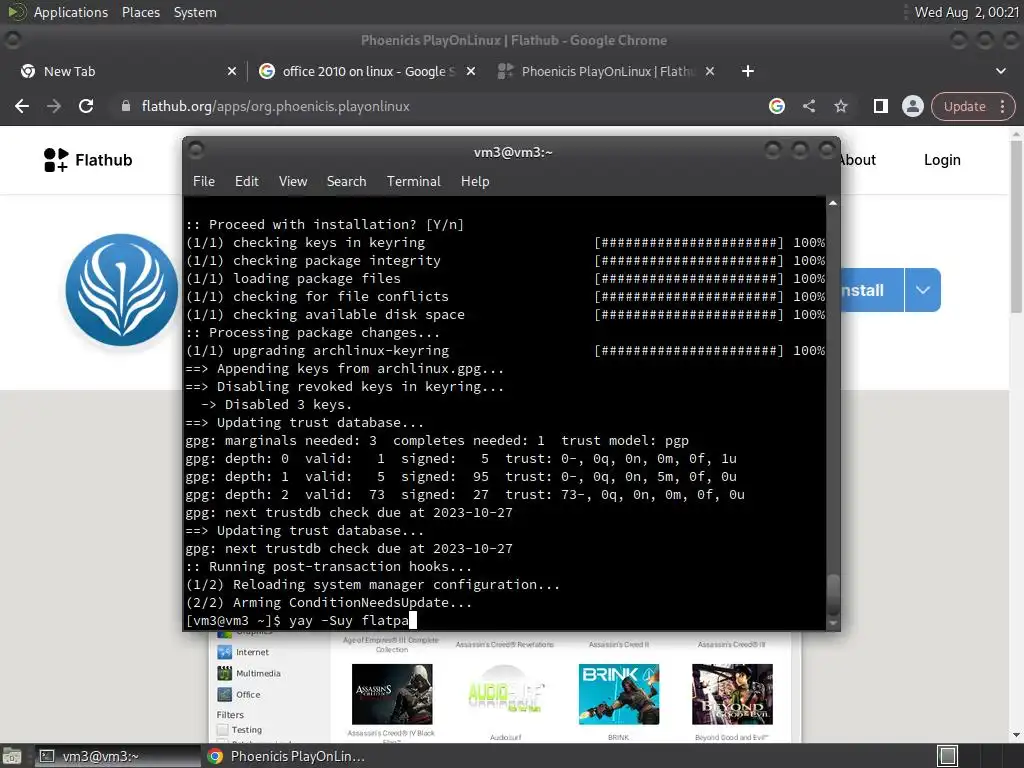Close the New Tab tab
Image resolution: width=1024 pixels, height=768 pixels.
click(x=232, y=71)
